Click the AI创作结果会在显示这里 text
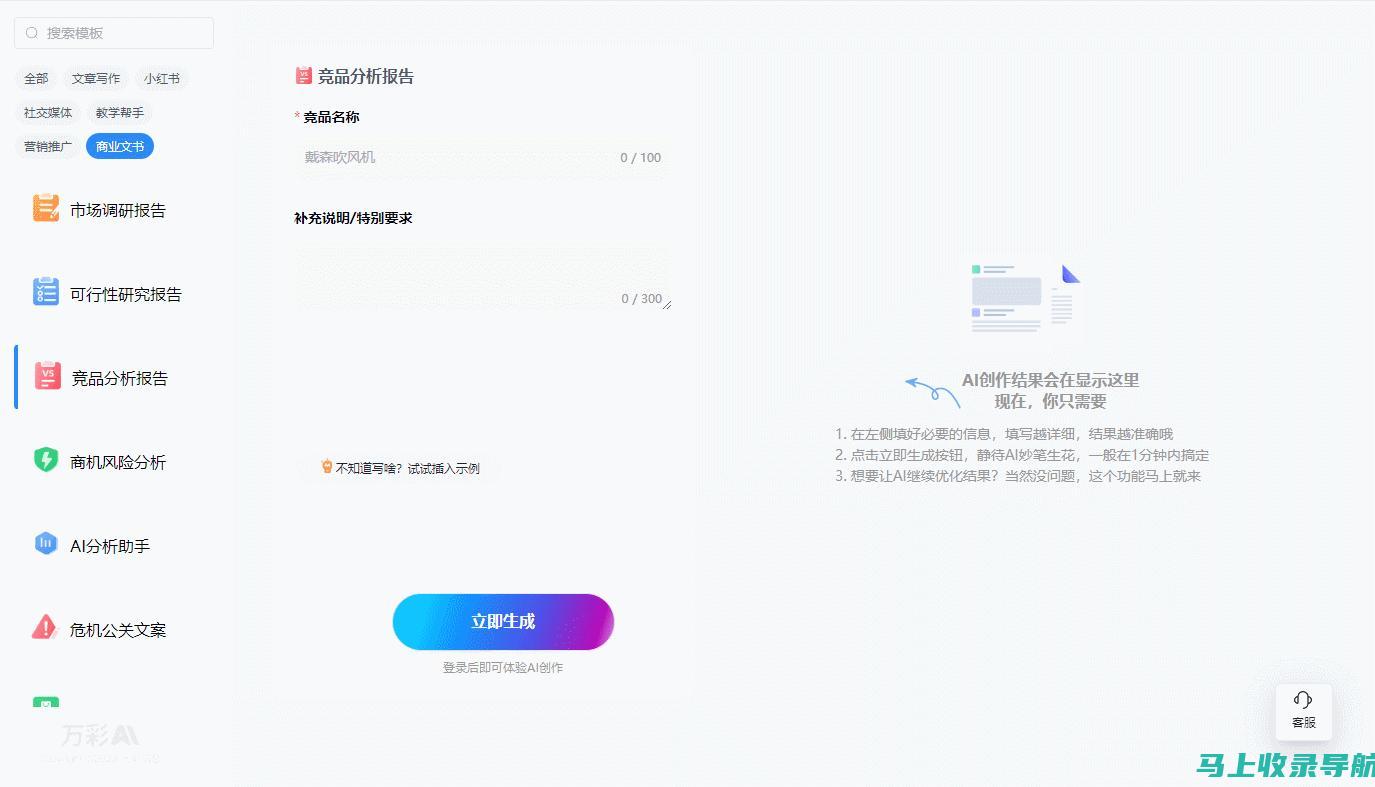1375x787 pixels. [1050, 380]
